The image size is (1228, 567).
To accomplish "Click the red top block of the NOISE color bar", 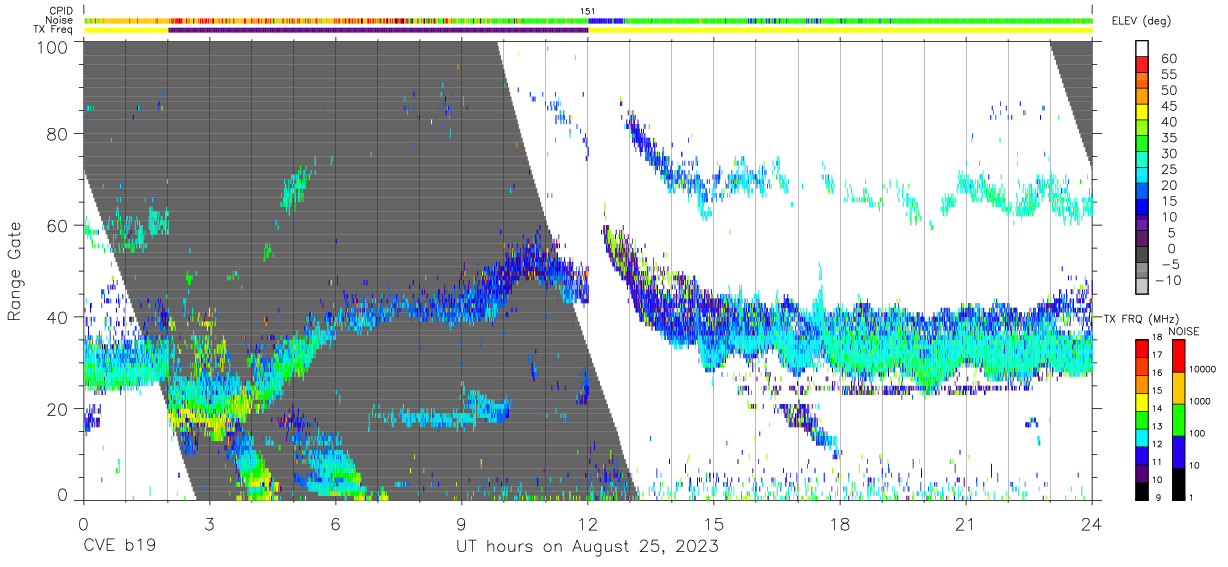I will point(1180,355).
